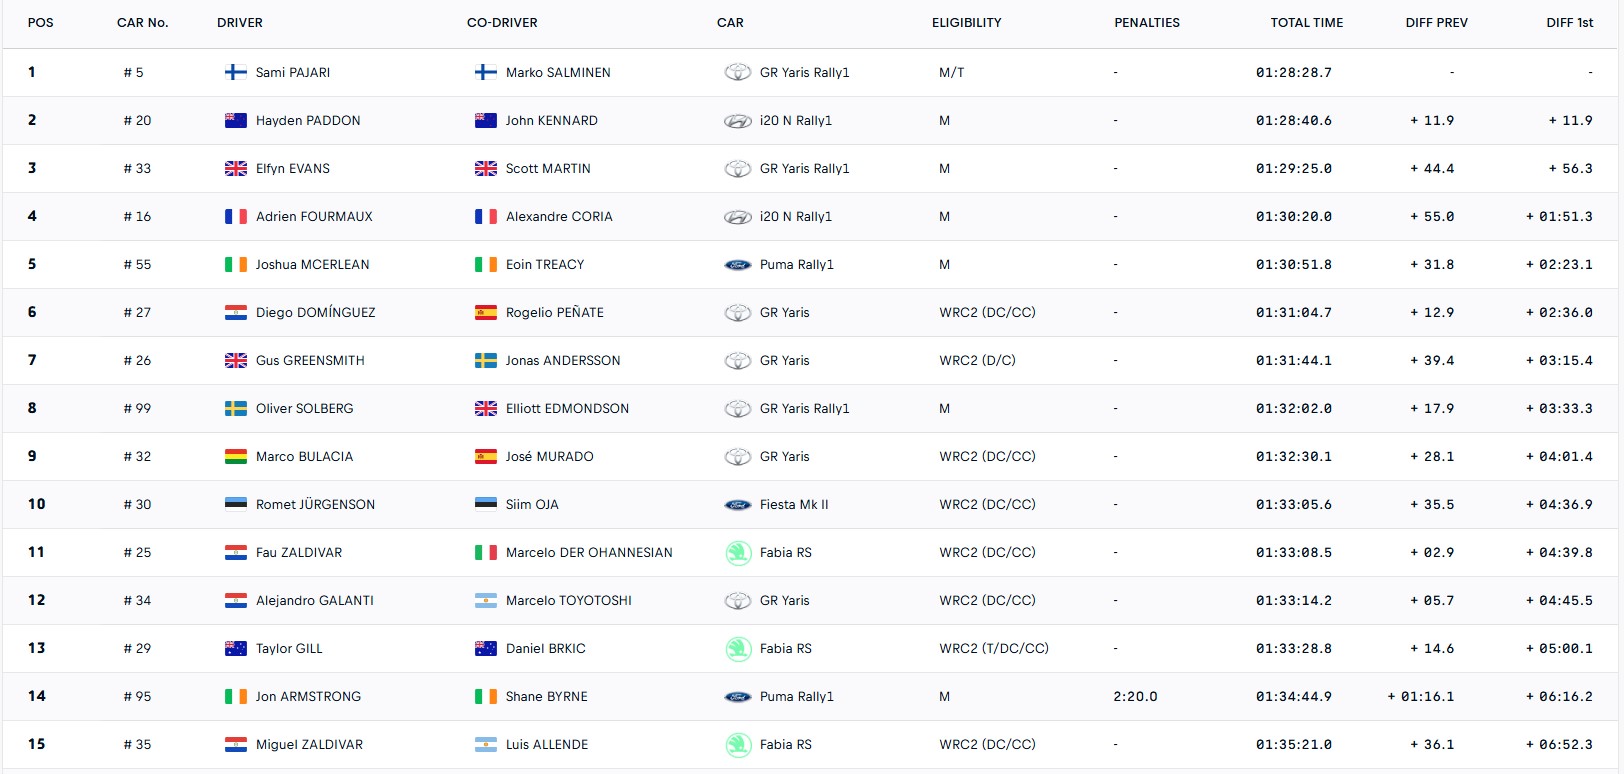Click the Estonian flag beside Romet JÜRGENSON
1624x774 pixels.
236,504
